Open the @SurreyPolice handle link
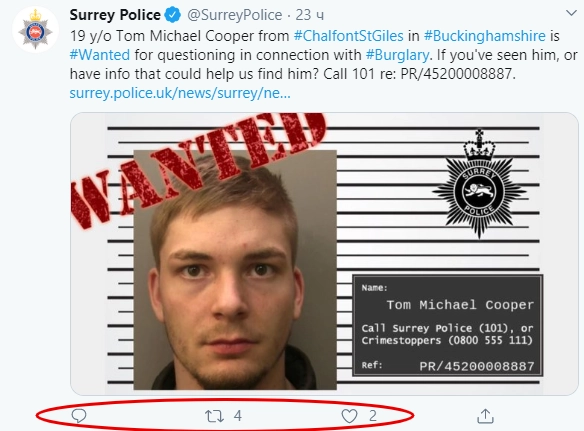Viewport: 584px width, 431px height. [235, 15]
